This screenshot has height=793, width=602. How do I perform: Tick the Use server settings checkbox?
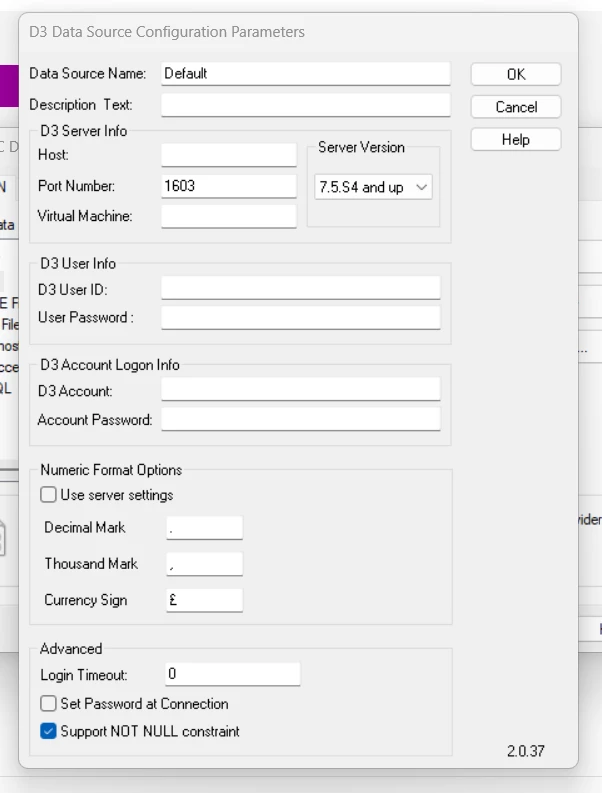48,495
